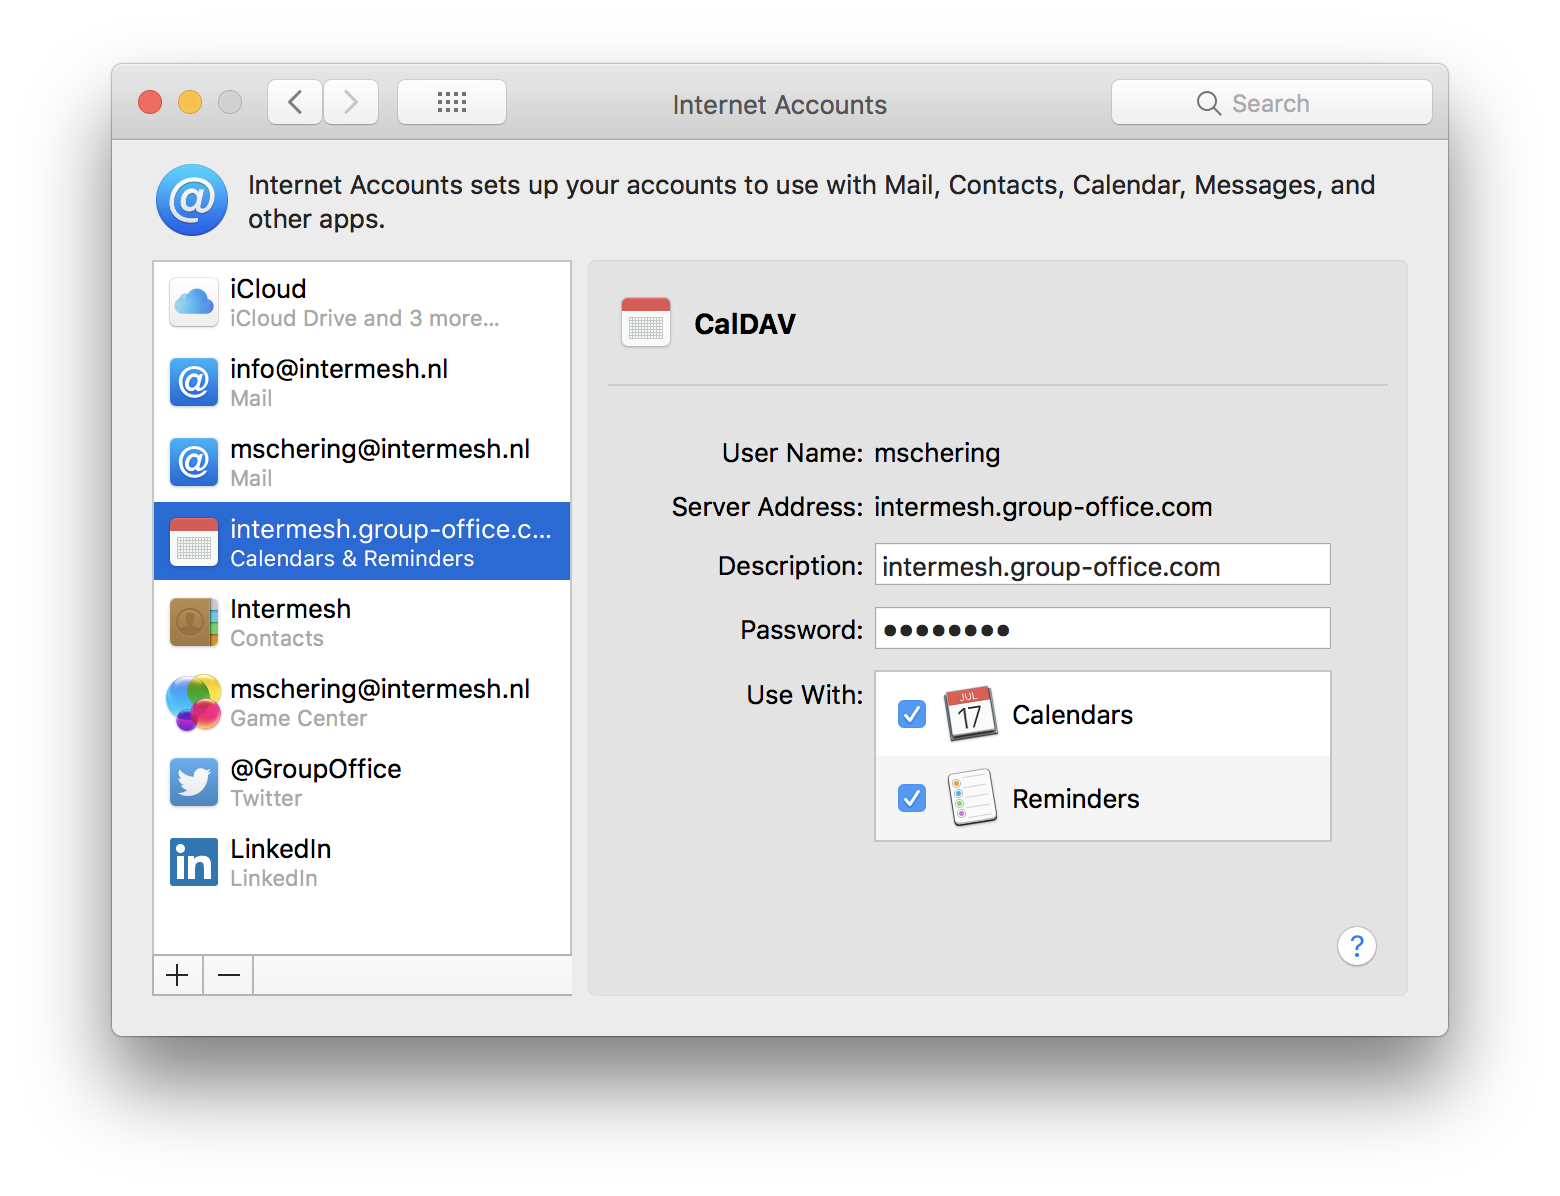1560x1196 pixels.
Task: Click the calendar icon beside intermesh.group-office.c...
Action: (x=194, y=542)
